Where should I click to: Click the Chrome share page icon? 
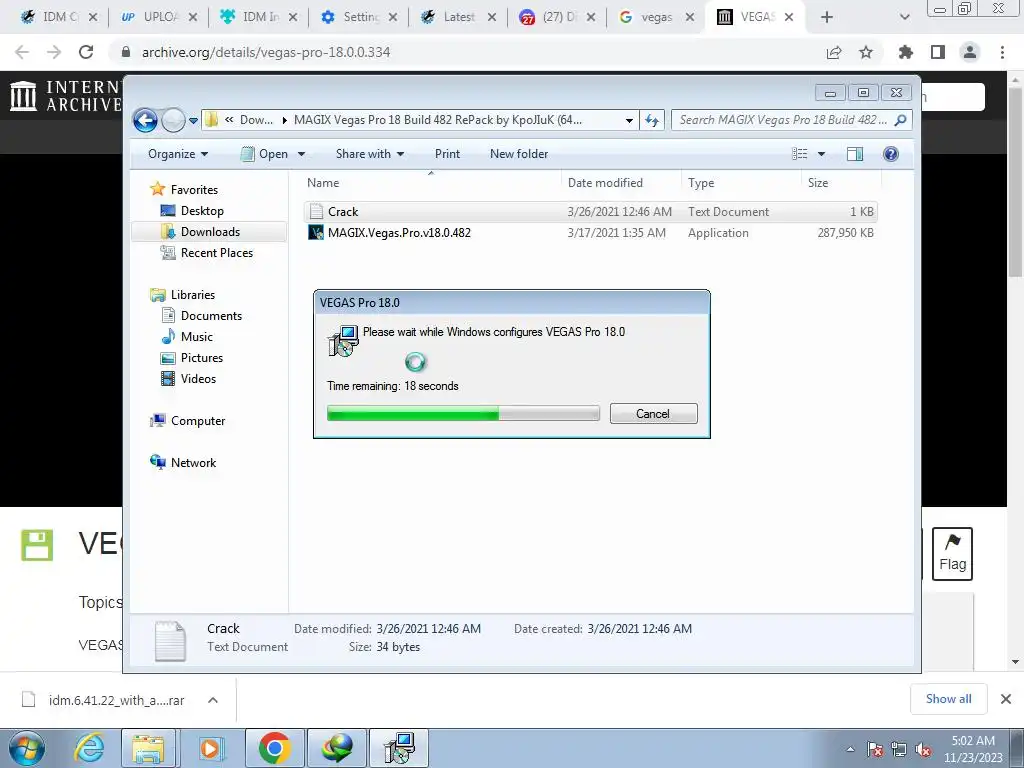click(834, 52)
